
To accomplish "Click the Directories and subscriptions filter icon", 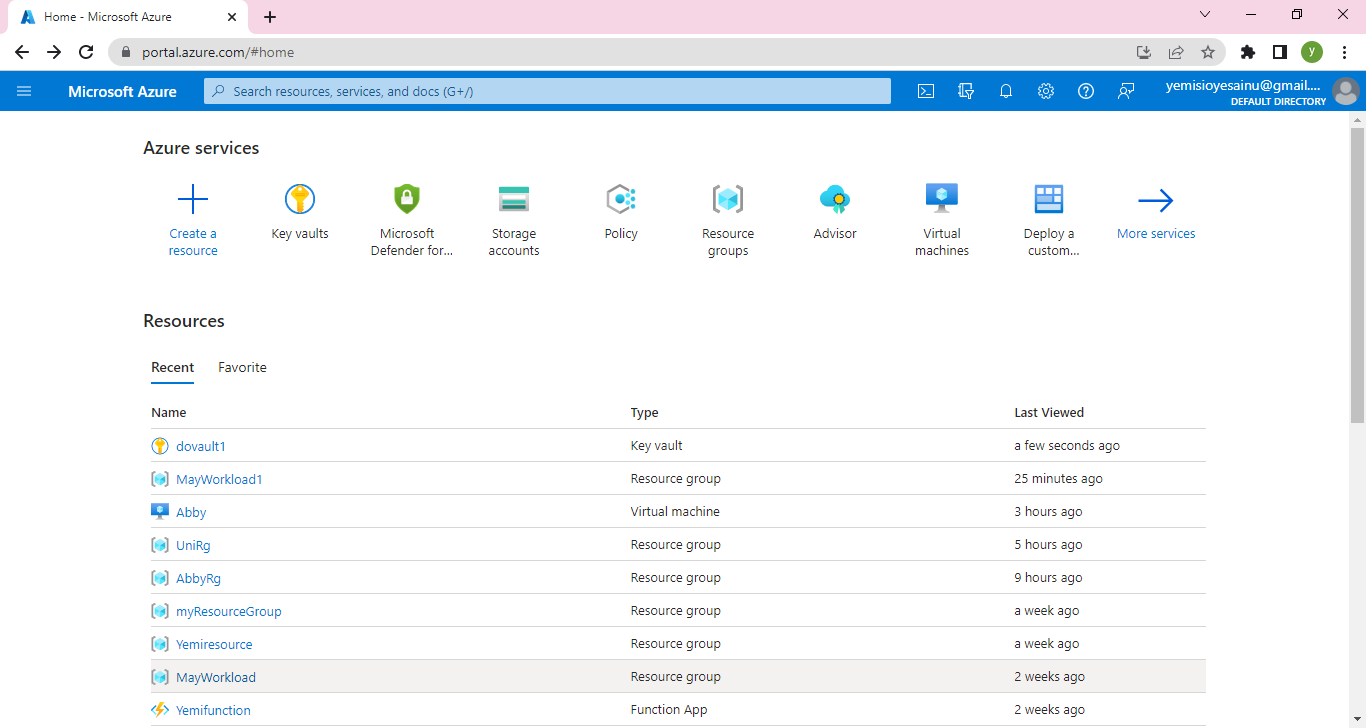I will click(966, 91).
